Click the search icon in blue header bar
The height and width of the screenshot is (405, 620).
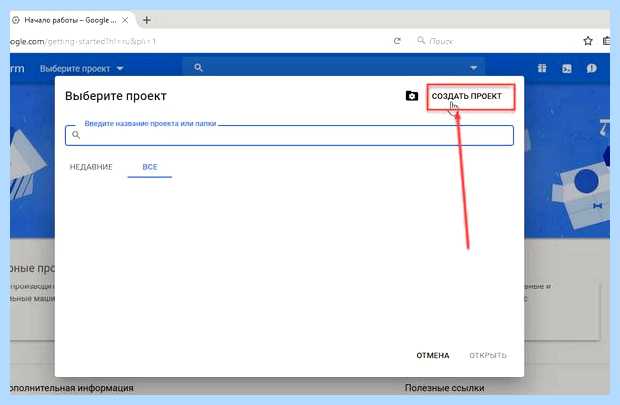click(198, 68)
